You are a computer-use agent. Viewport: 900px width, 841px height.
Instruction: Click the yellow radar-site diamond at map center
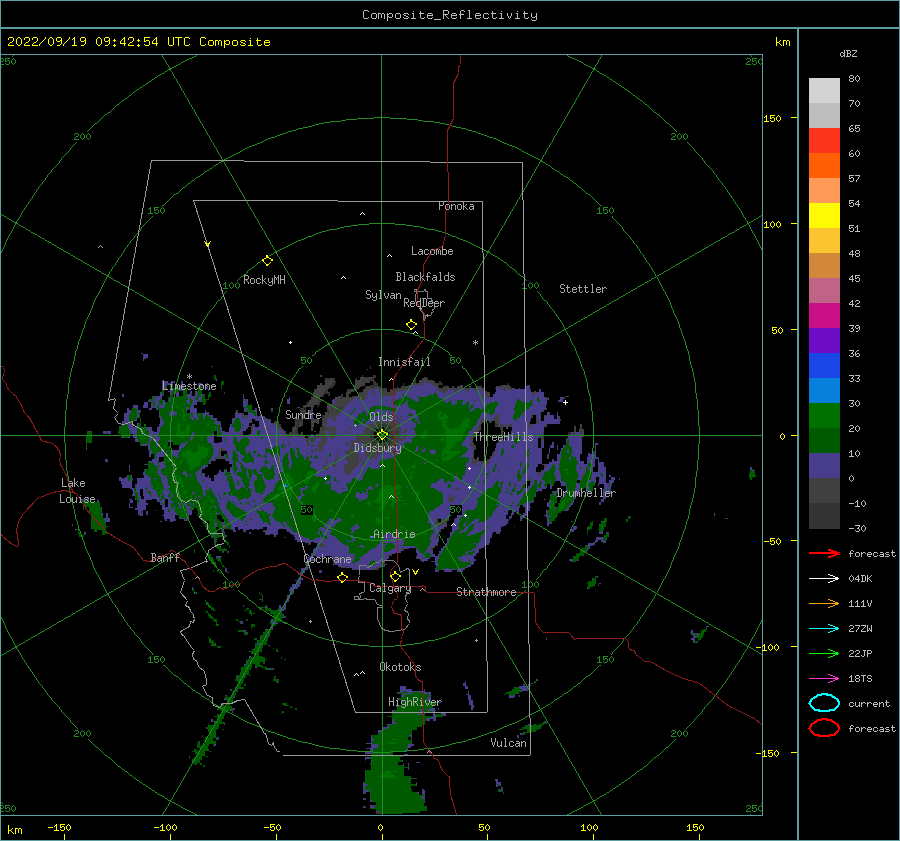382,435
